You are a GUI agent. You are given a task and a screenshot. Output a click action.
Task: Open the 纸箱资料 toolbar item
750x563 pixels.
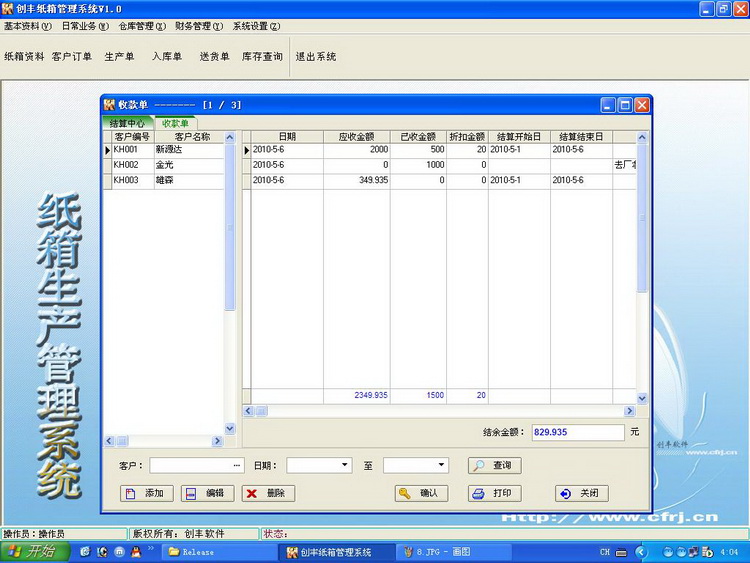pyautogui.click(x=24, y=57)
